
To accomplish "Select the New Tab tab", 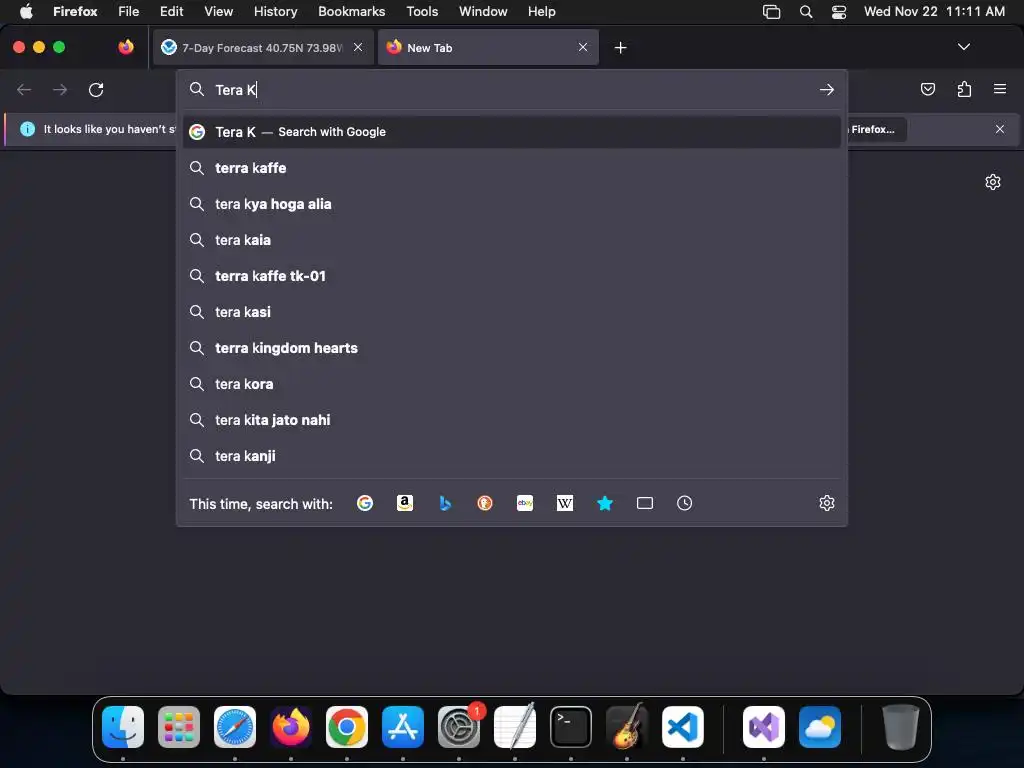I will (488, 47).
